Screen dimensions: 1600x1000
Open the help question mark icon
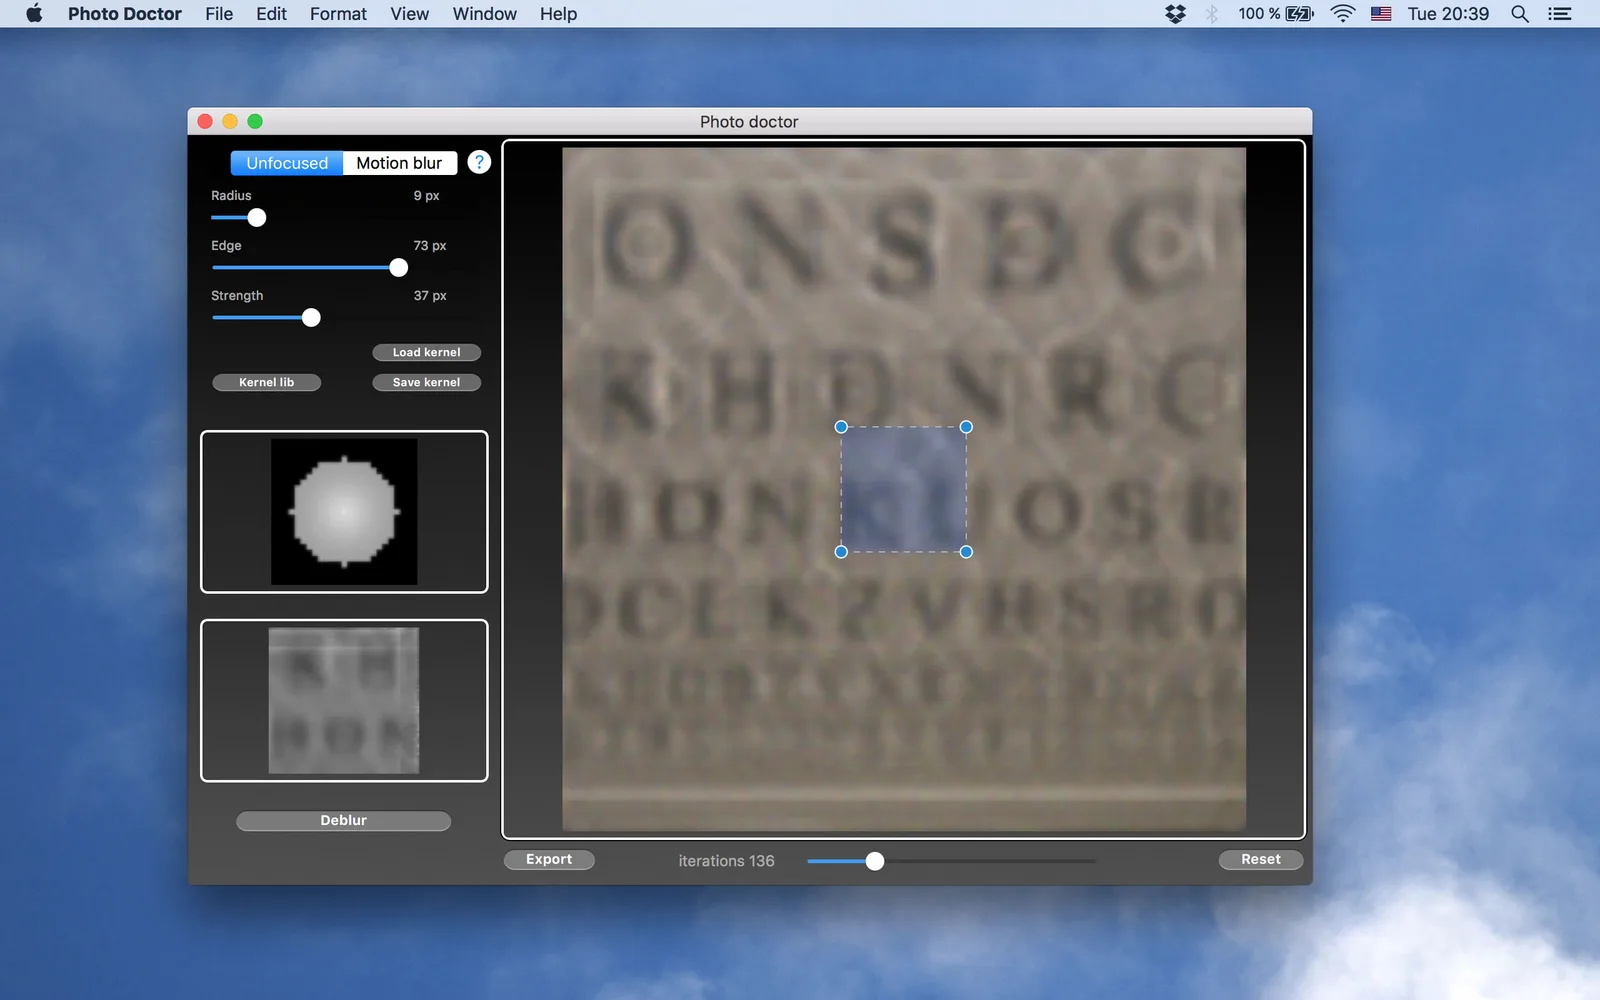click(x=479, y=162)
